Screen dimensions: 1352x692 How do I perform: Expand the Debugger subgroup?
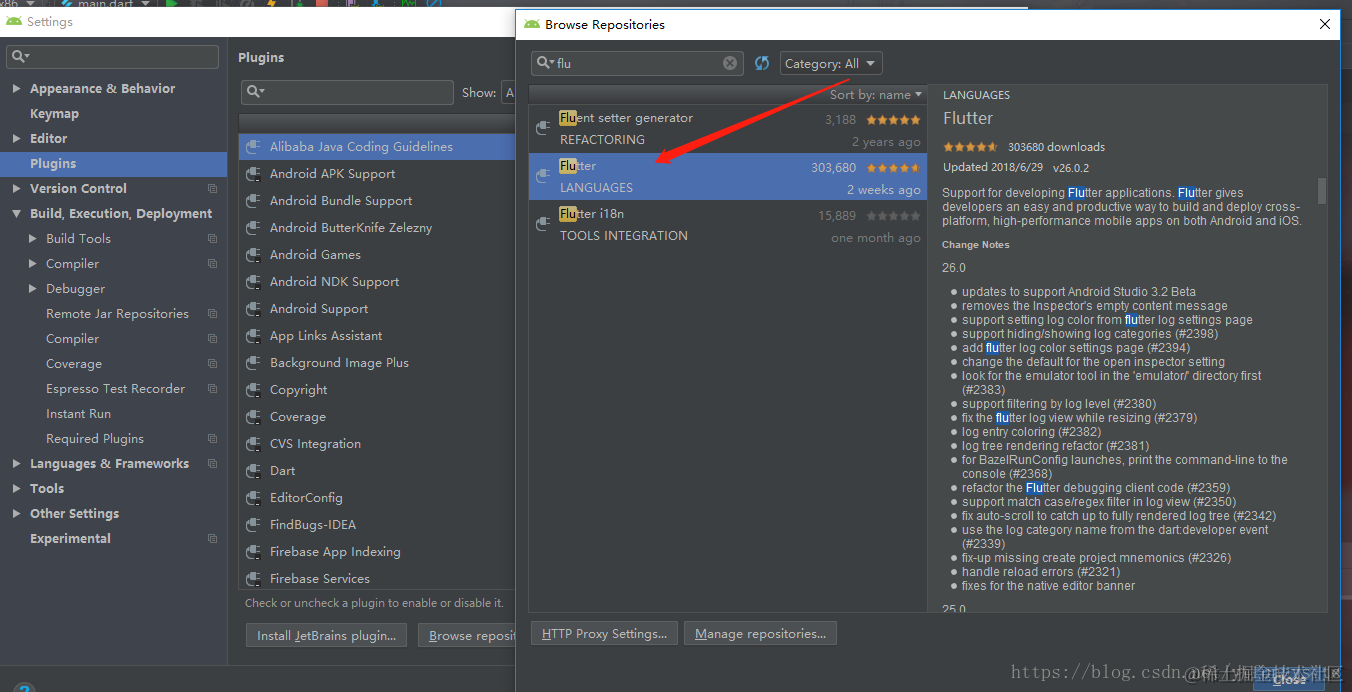33,288
